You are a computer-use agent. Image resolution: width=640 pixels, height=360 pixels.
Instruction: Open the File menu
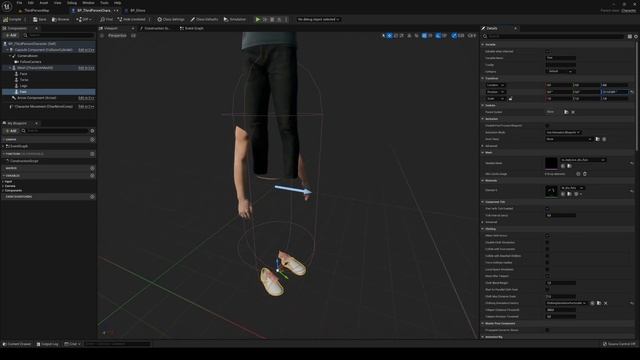19,3
